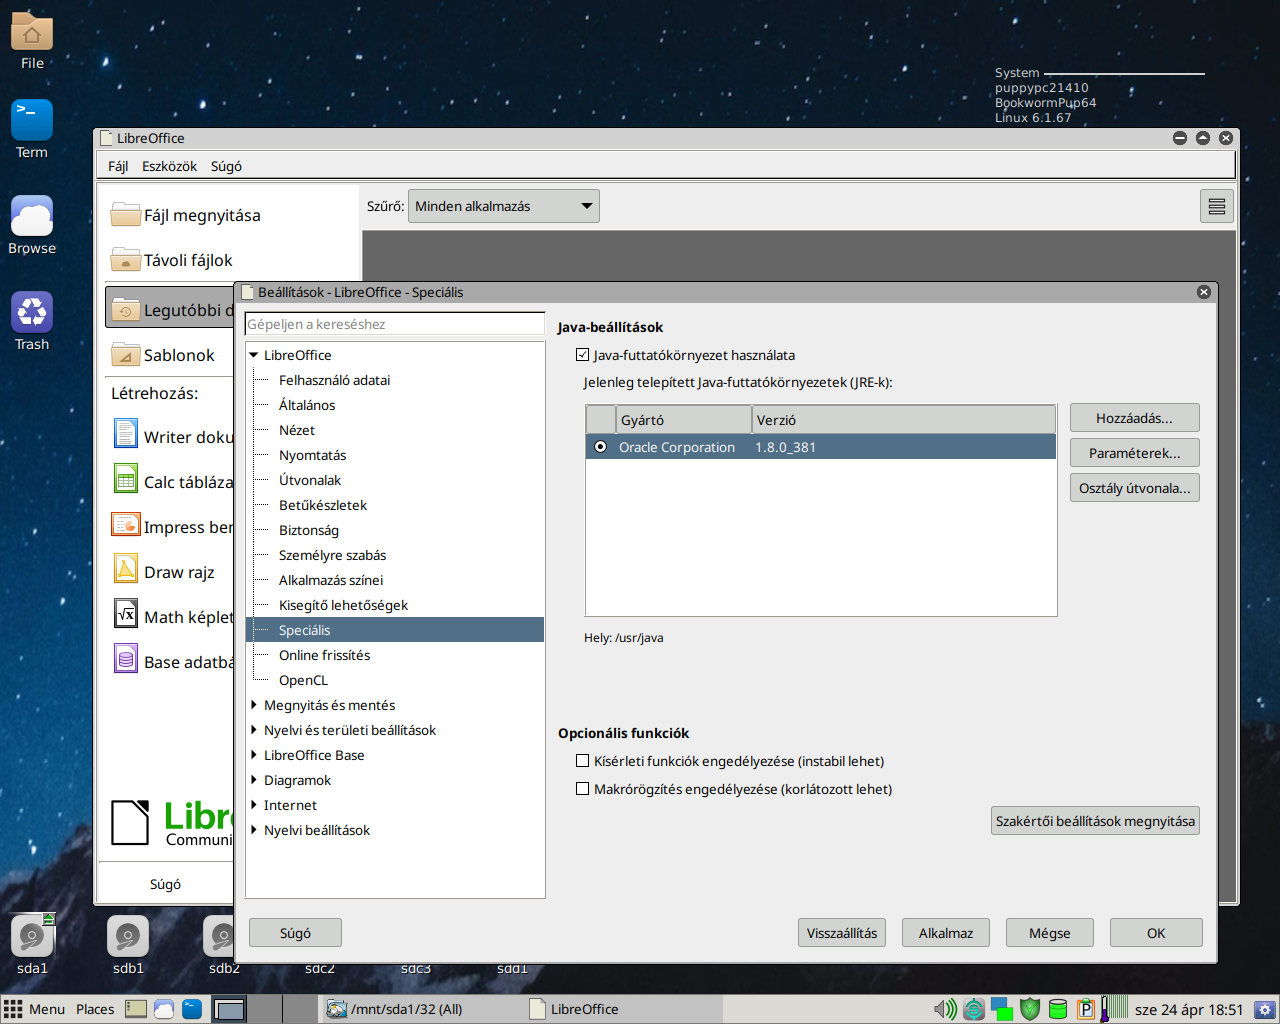Click the show desktop taskbar icon
Screen dimensions: 1280x1024
tap(136, 1009)
